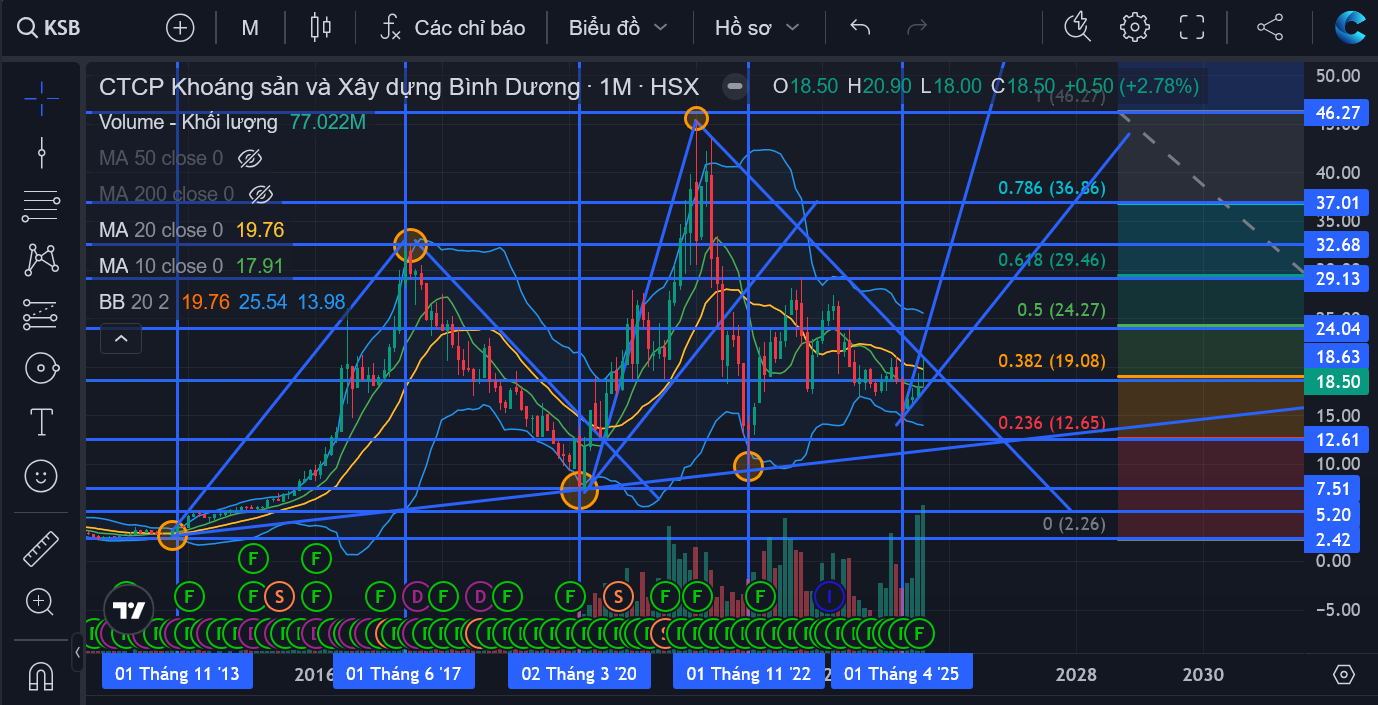1378x705 pixels.
Task: Show the hidden MA 200 indicator
Action: (260, 194)
